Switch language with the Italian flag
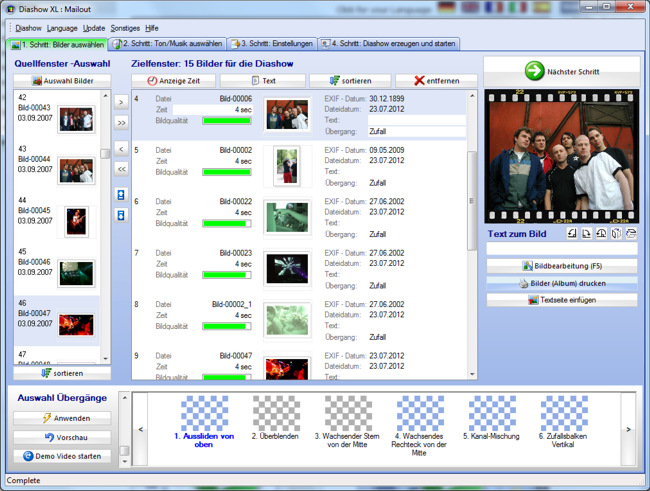Screen dimensions: 650x491 pos(518,7)
